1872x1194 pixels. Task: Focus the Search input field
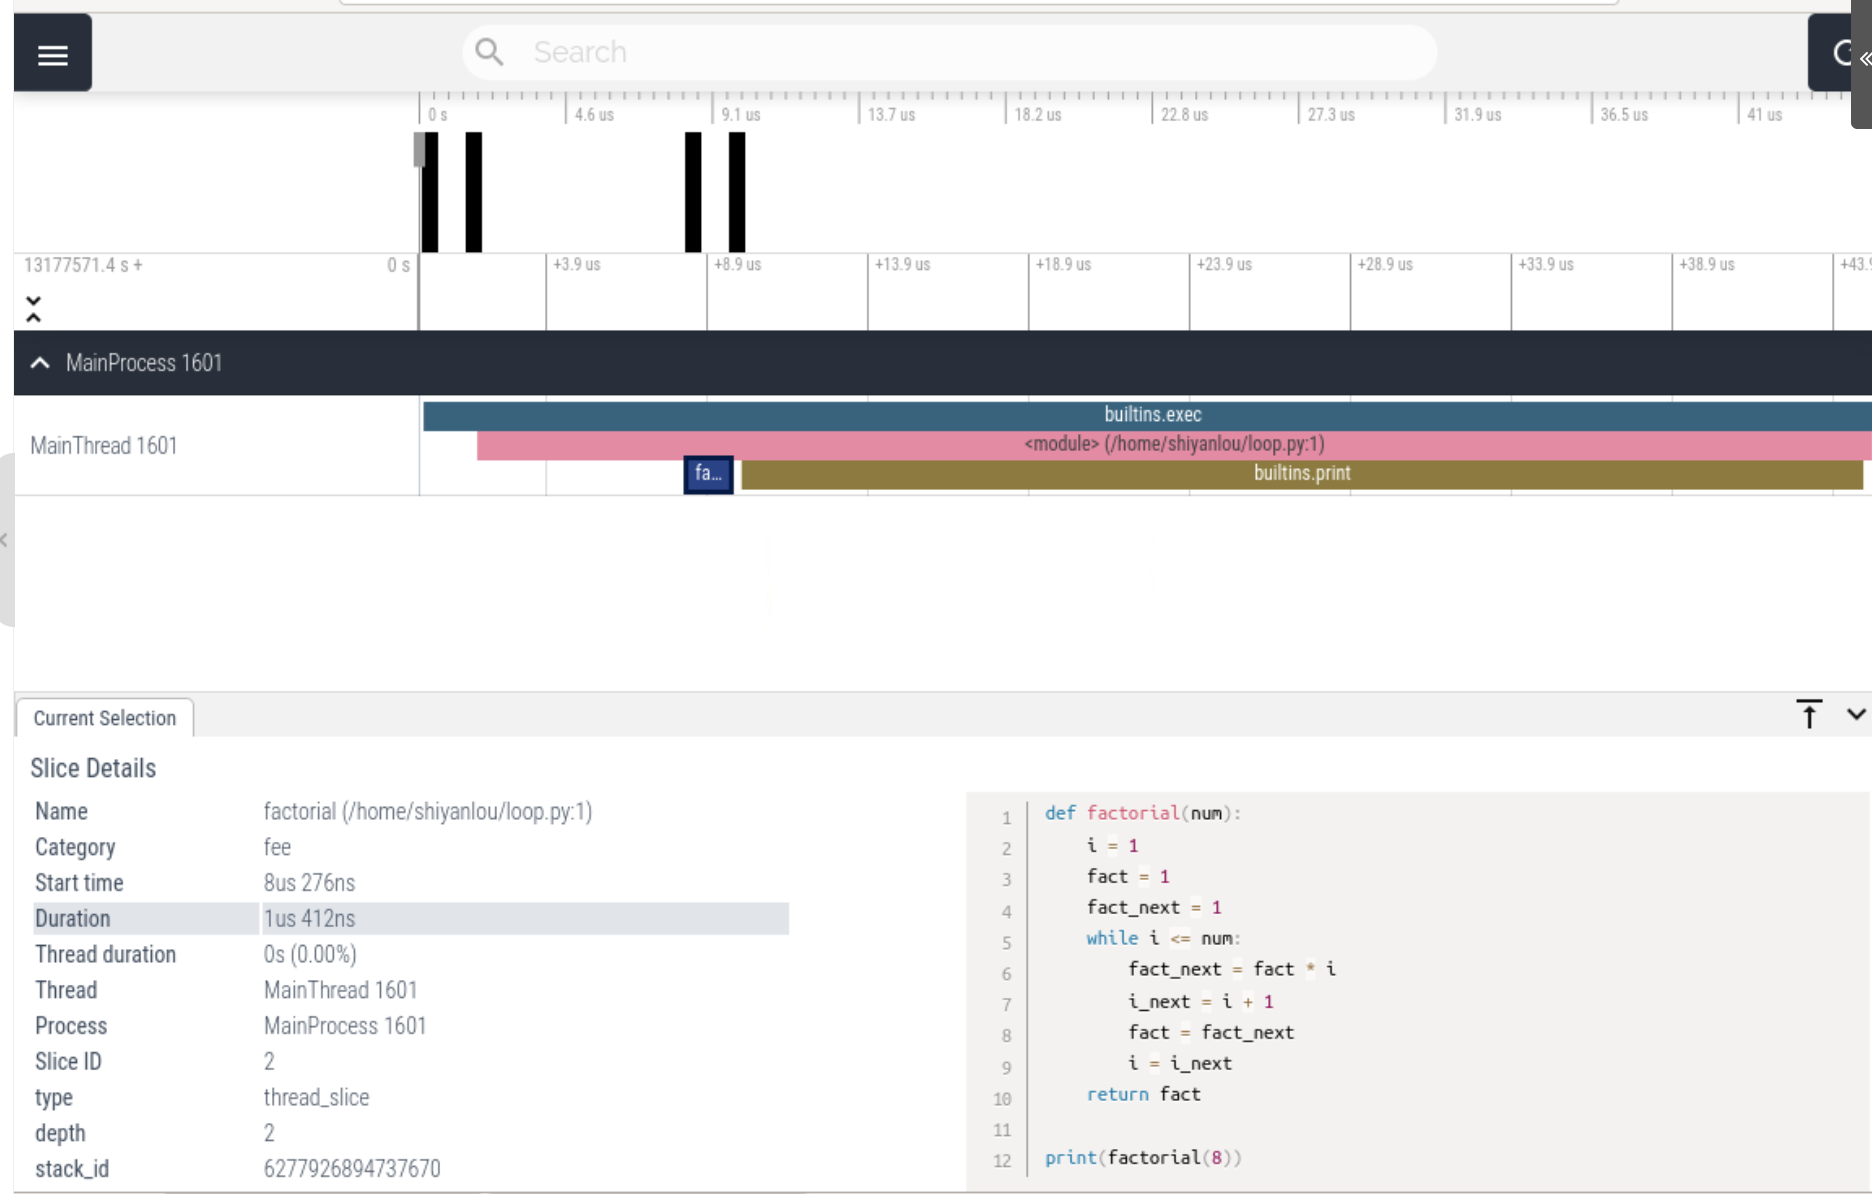point(950,52)
